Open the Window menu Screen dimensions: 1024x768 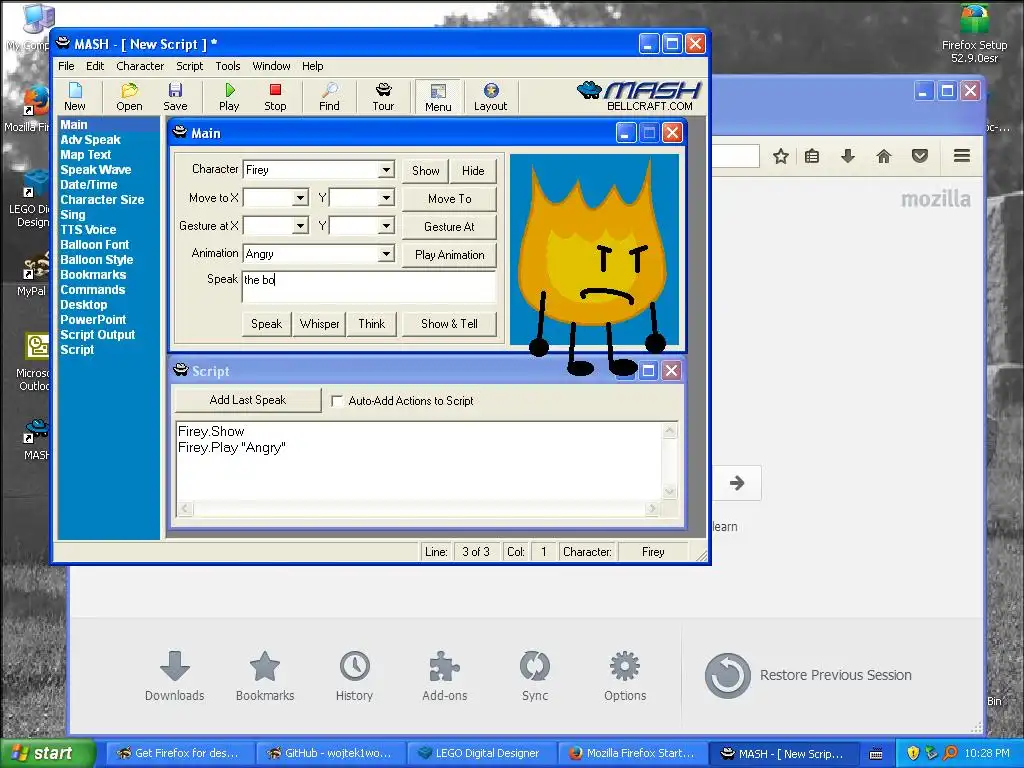[x=271, y=66]
